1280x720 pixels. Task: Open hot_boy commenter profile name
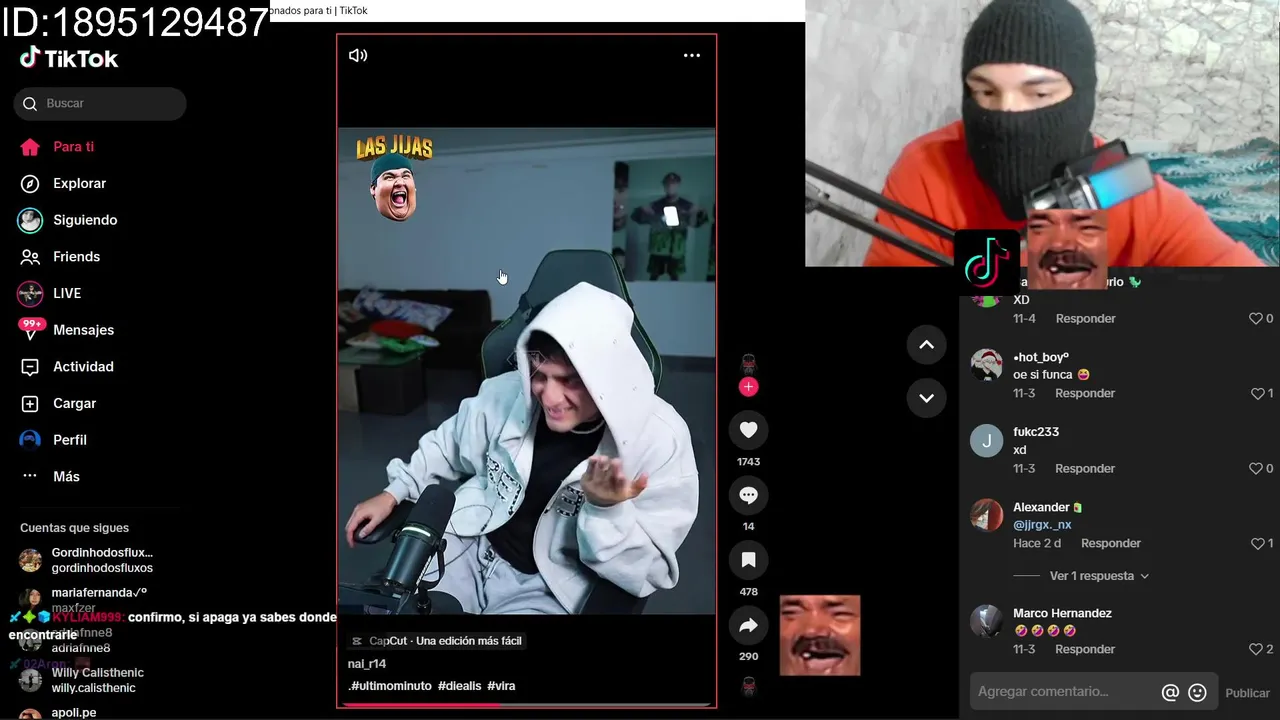[x=1041, y=357]
